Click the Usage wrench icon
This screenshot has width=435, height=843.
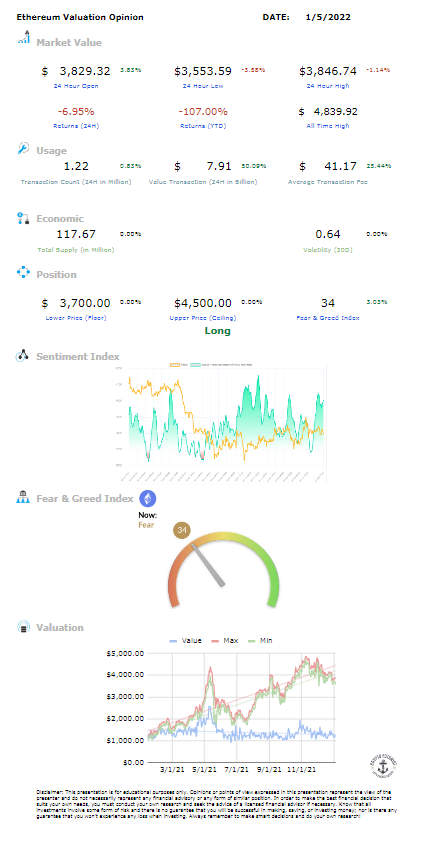(23, 148)
